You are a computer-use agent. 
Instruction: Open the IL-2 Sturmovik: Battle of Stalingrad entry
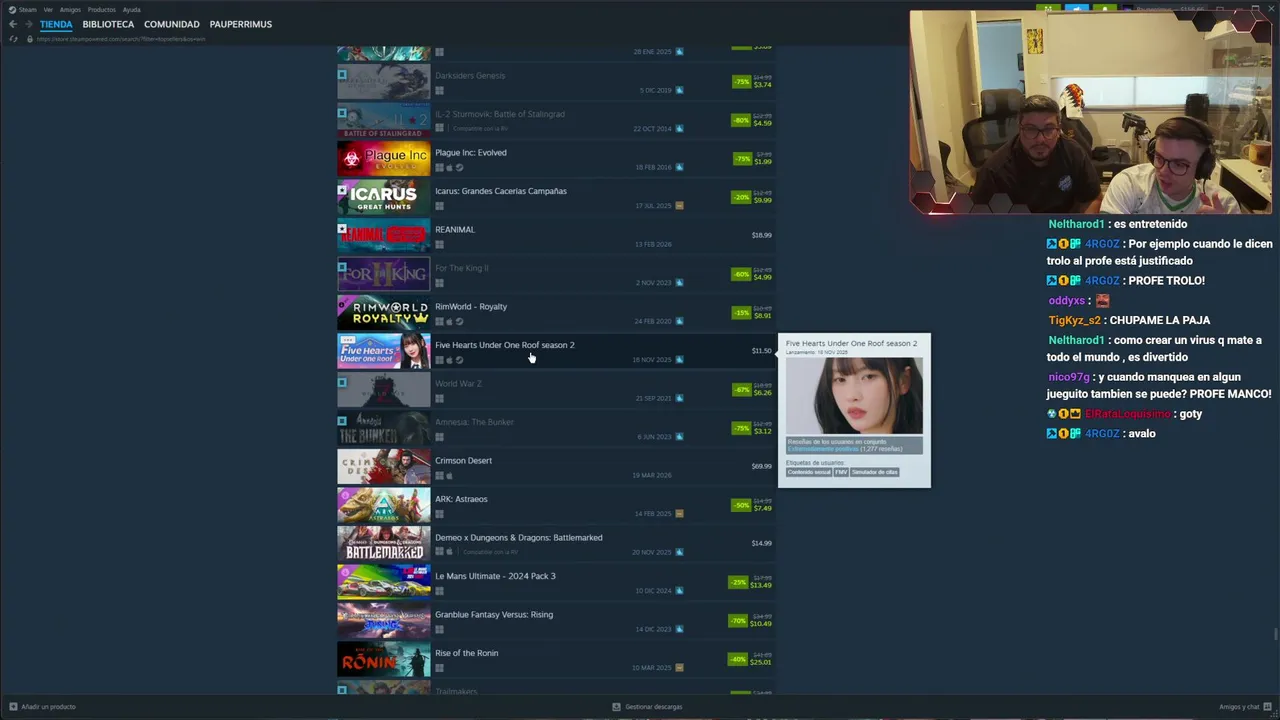(556, 120)
